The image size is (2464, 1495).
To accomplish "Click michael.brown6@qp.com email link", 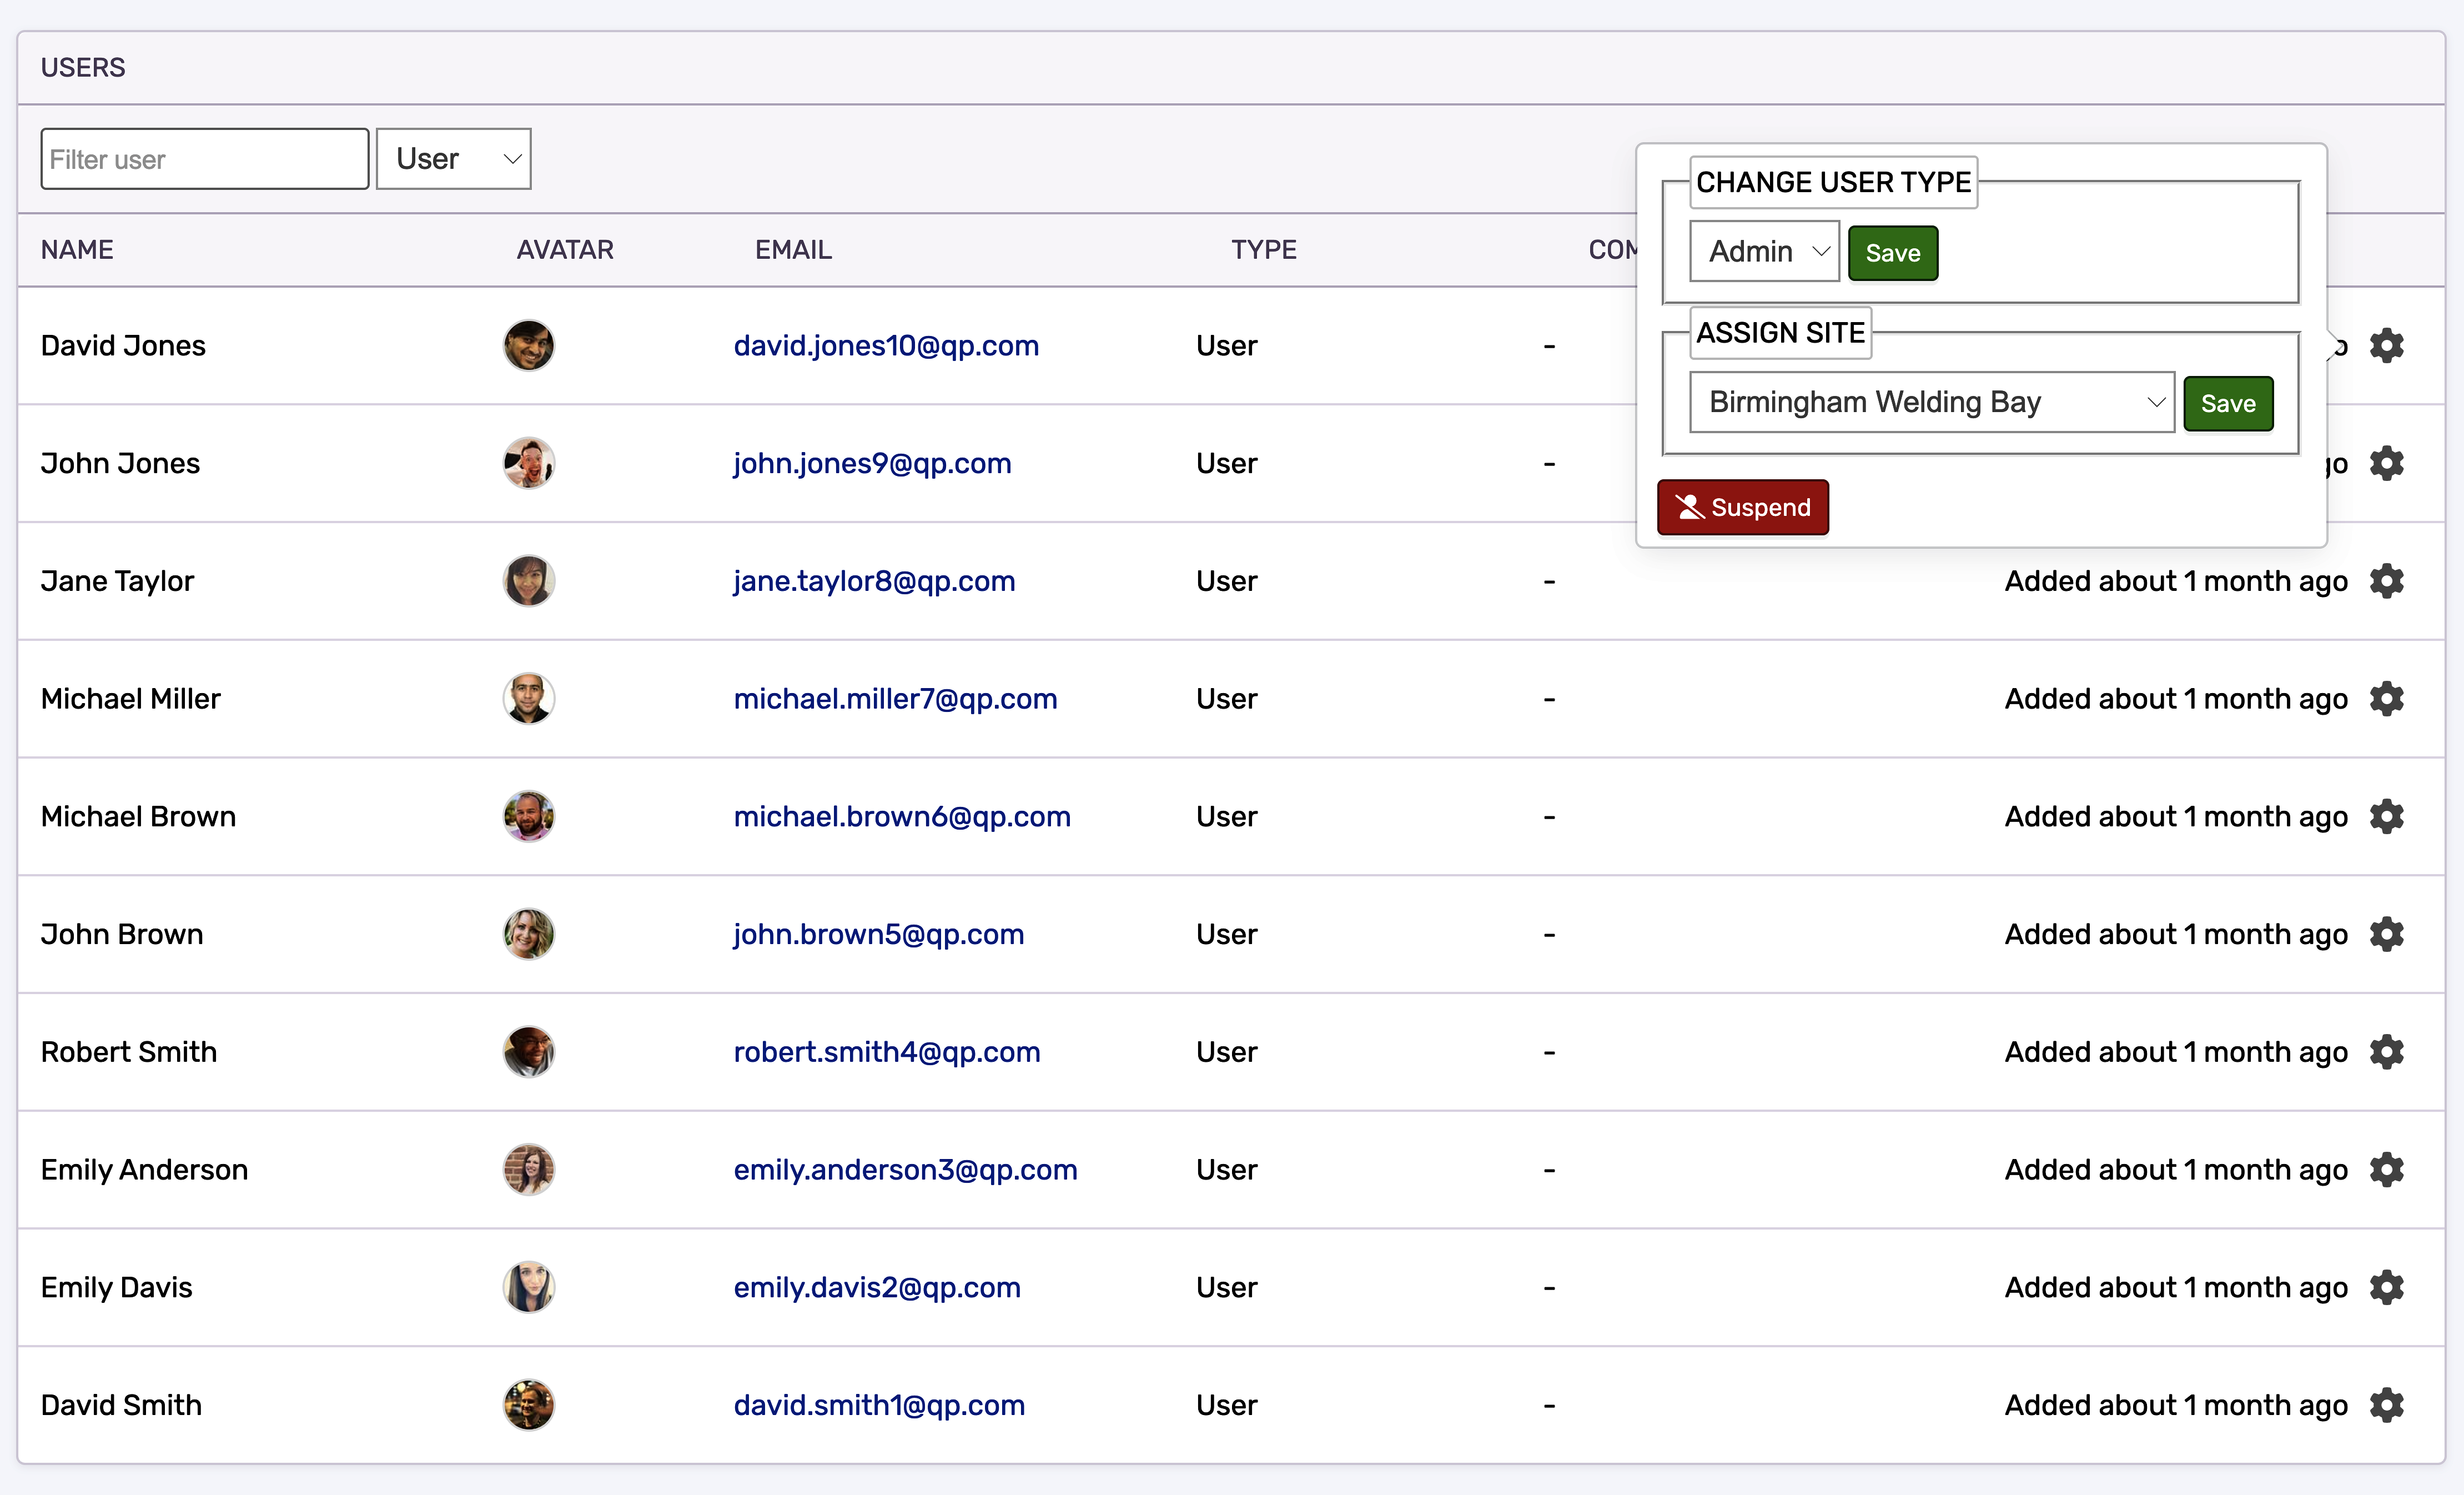I will pos(901,816).
